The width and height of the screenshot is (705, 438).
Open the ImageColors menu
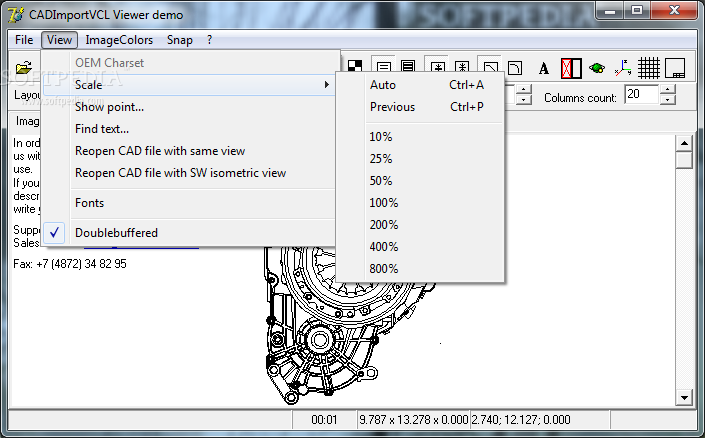[x=119, y=40]
